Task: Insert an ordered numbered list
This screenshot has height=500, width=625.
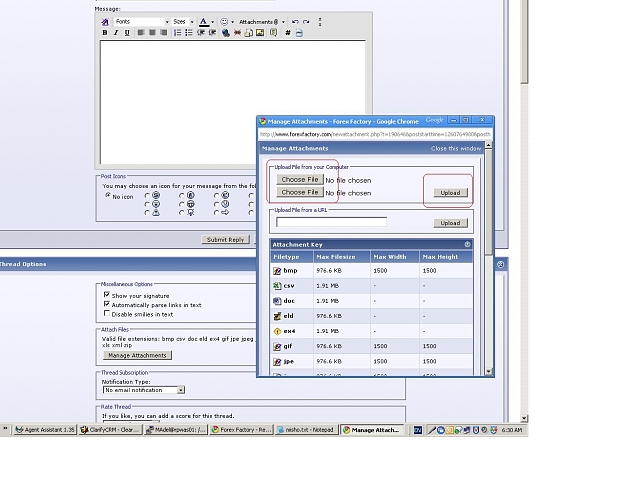Action: click(177, 33)
